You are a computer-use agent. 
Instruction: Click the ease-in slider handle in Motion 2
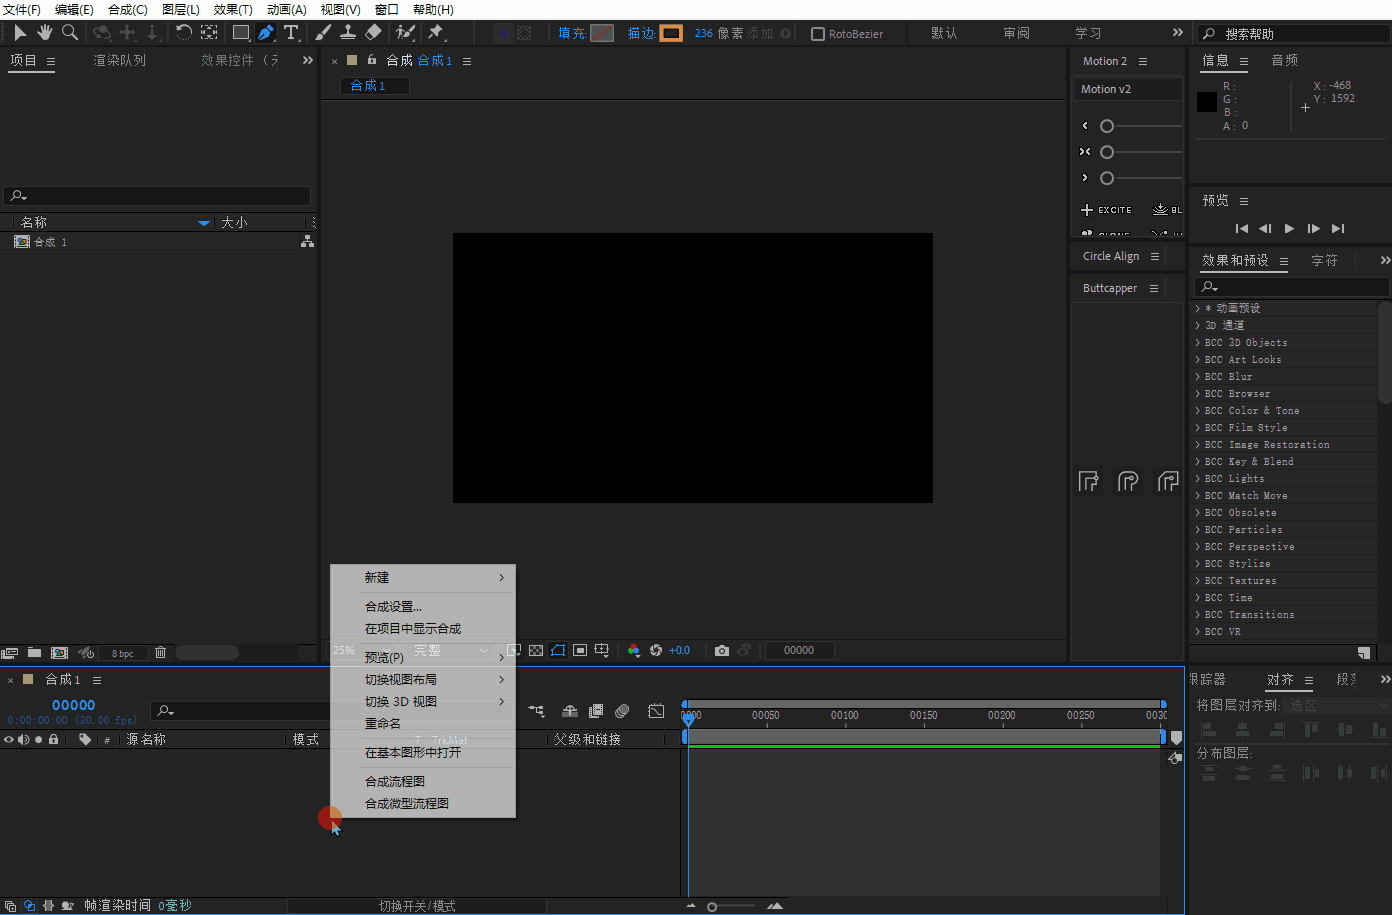click(x=1107, y=126)
